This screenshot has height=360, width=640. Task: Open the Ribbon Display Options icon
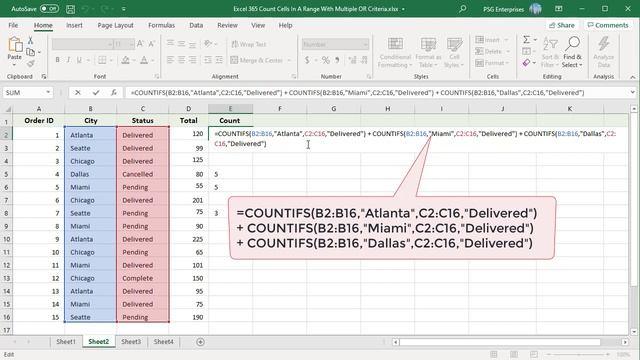559,9
